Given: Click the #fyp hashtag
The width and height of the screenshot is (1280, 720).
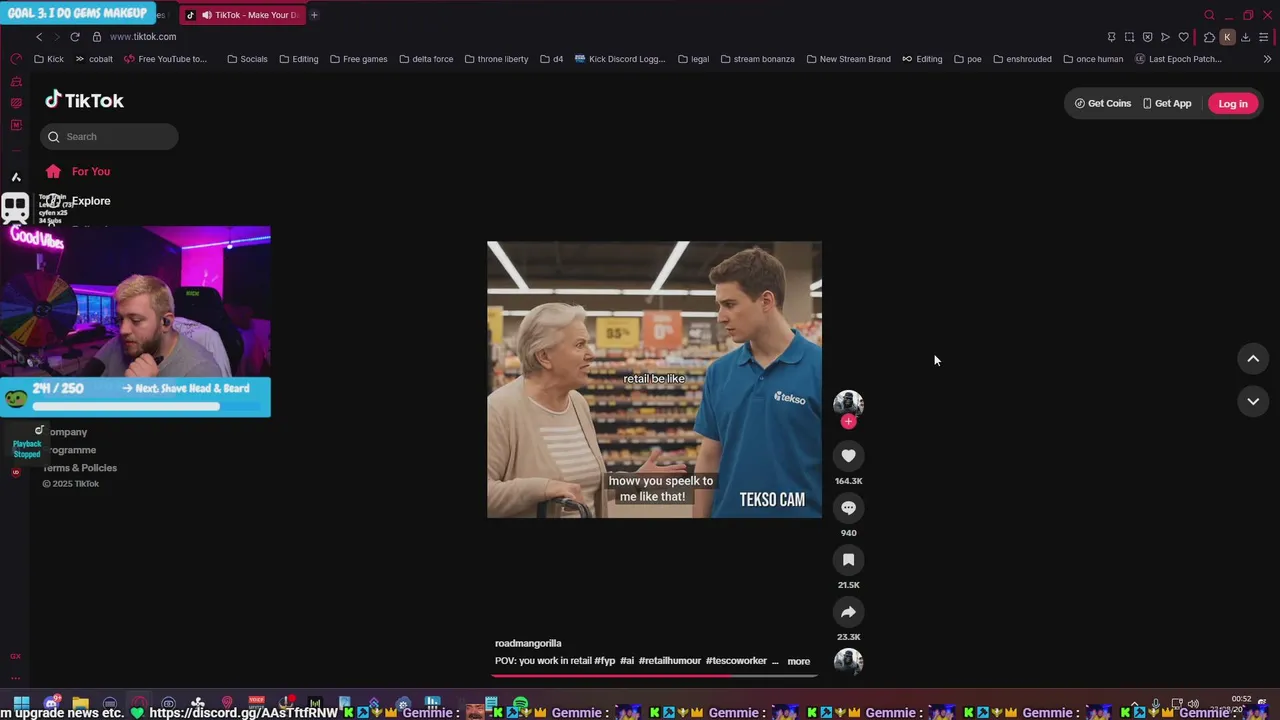Looking at the screenshot, I should pos(605,661).
